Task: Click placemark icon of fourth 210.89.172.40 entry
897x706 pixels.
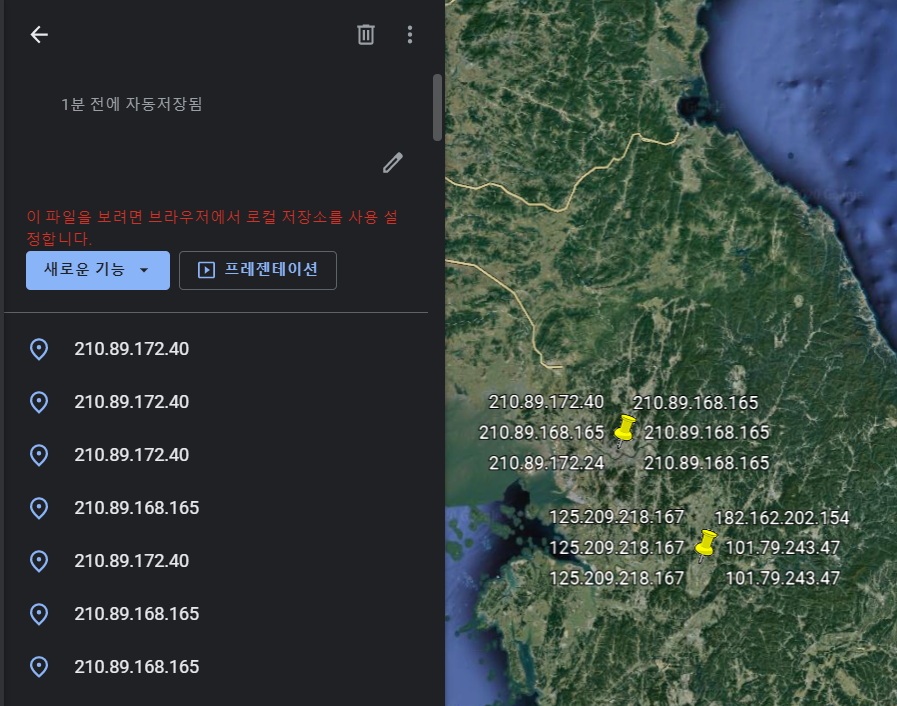Action: click(x=39, y=561)
